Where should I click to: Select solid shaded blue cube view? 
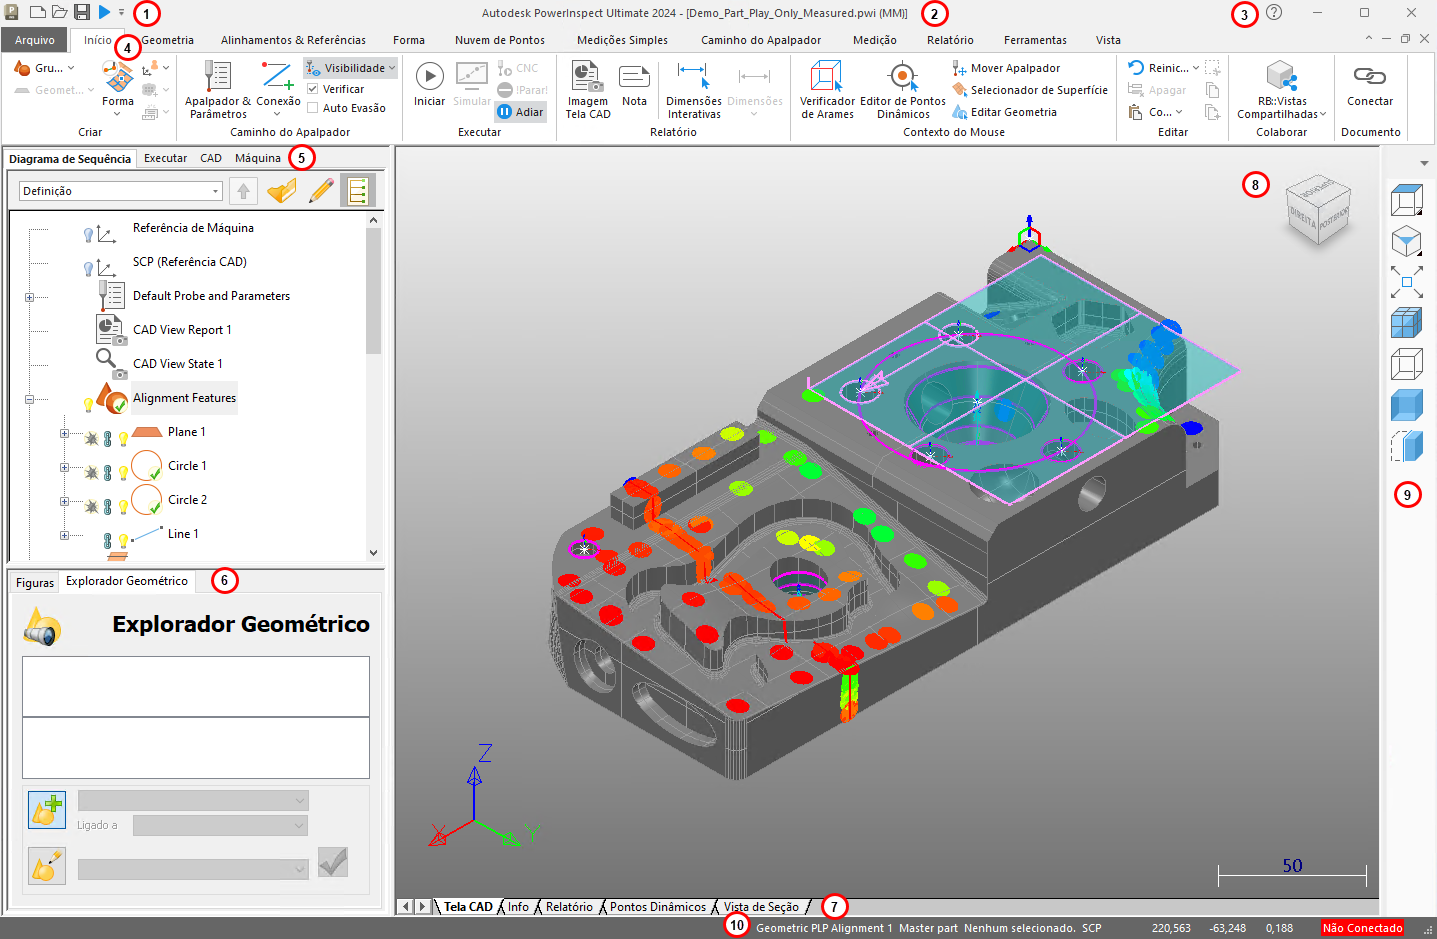point(1407,405)
